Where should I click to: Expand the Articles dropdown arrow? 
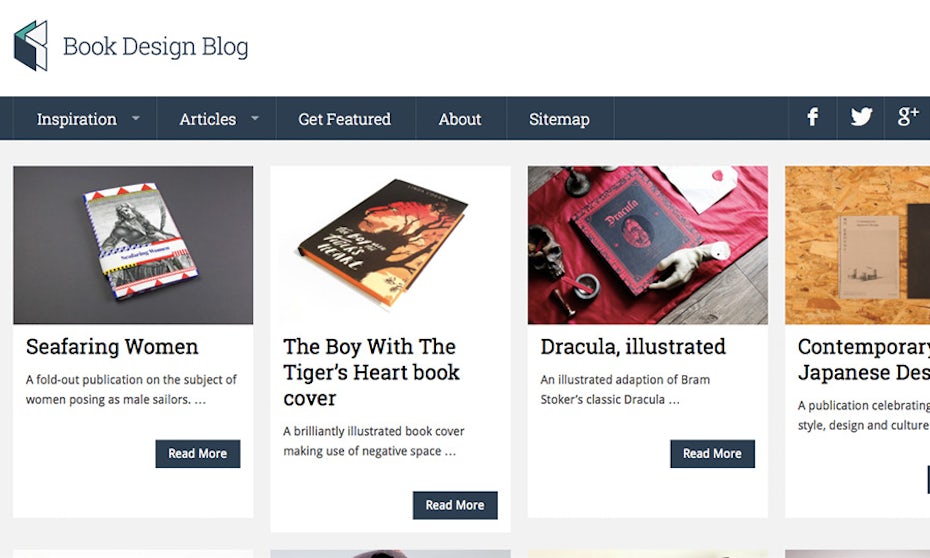point(255,118)
